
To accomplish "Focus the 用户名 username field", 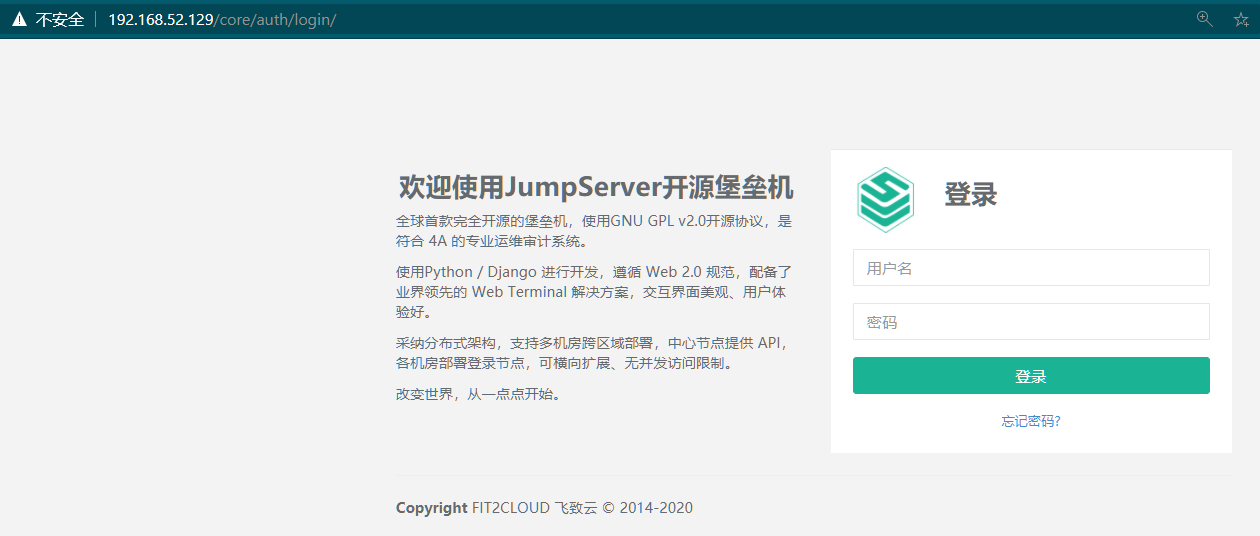I will [1031, 268].
